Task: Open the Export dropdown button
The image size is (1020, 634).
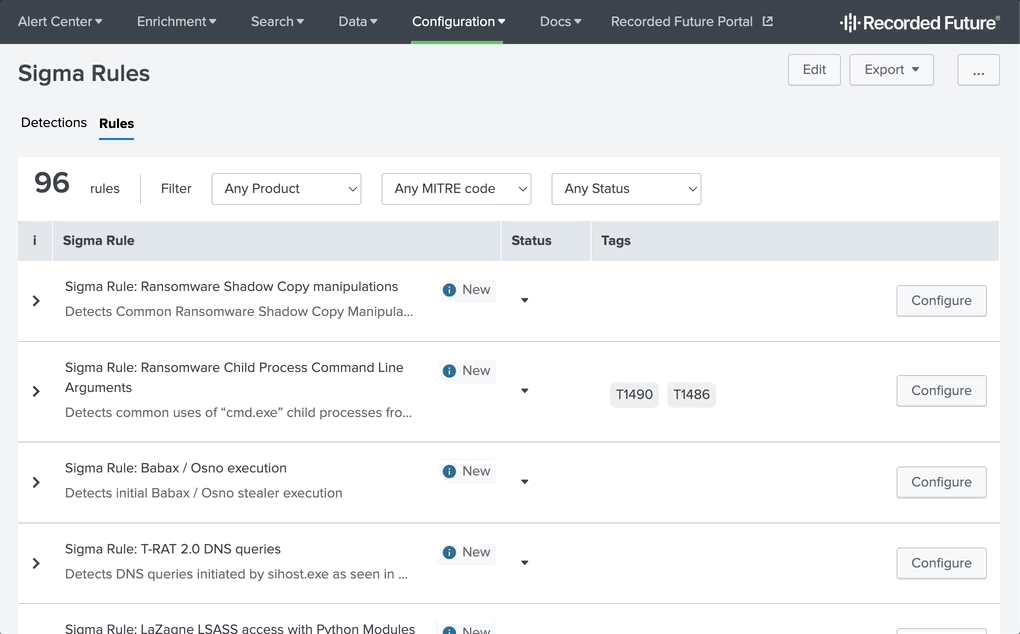Action: (x=891, y=70)
